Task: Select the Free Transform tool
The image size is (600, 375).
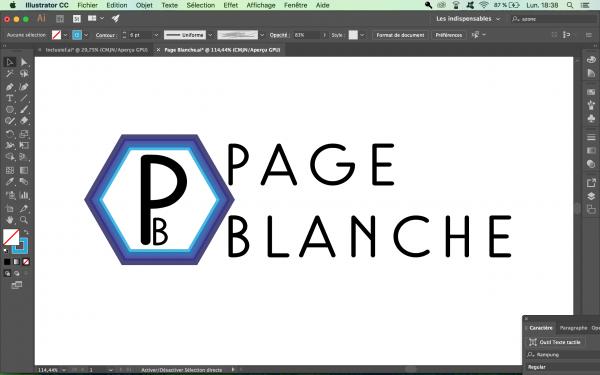Action: click(24, 145)
